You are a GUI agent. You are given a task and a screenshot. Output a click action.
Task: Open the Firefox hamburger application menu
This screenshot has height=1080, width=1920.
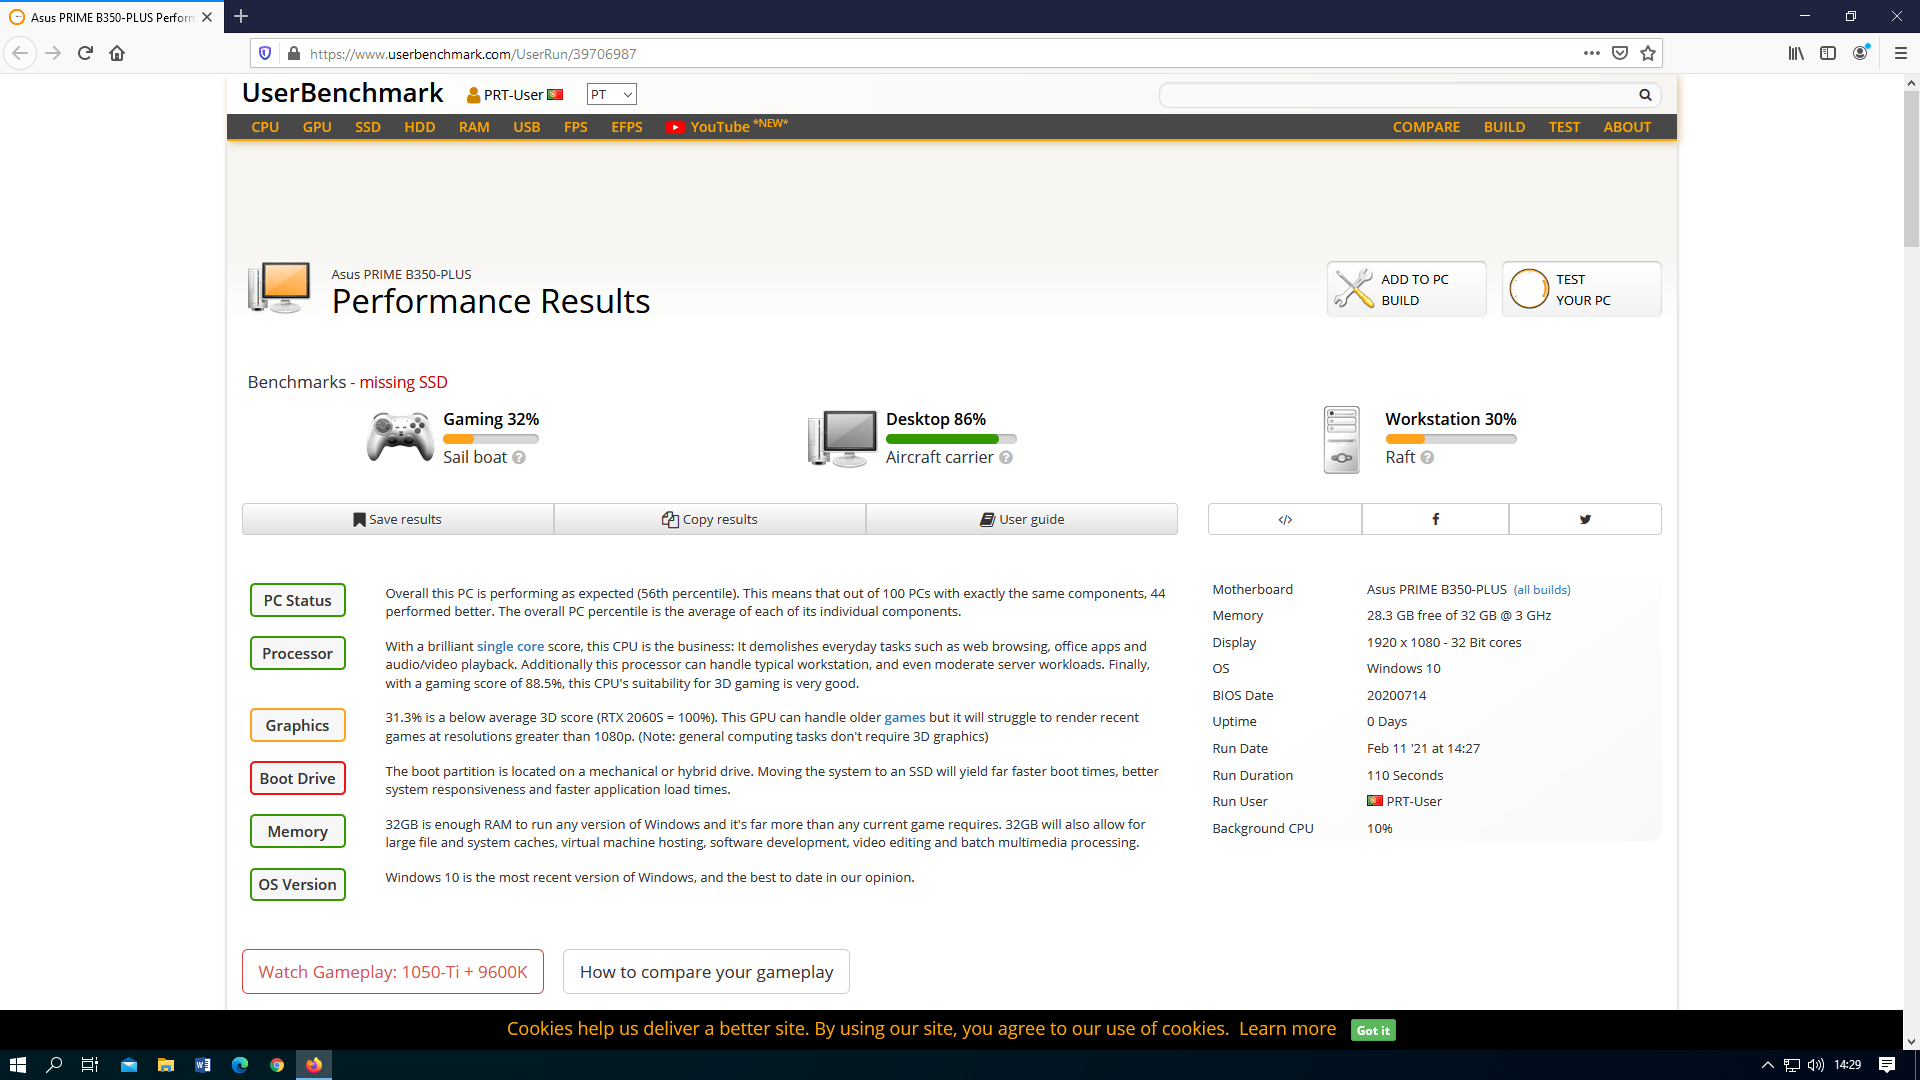[1900, 54]
